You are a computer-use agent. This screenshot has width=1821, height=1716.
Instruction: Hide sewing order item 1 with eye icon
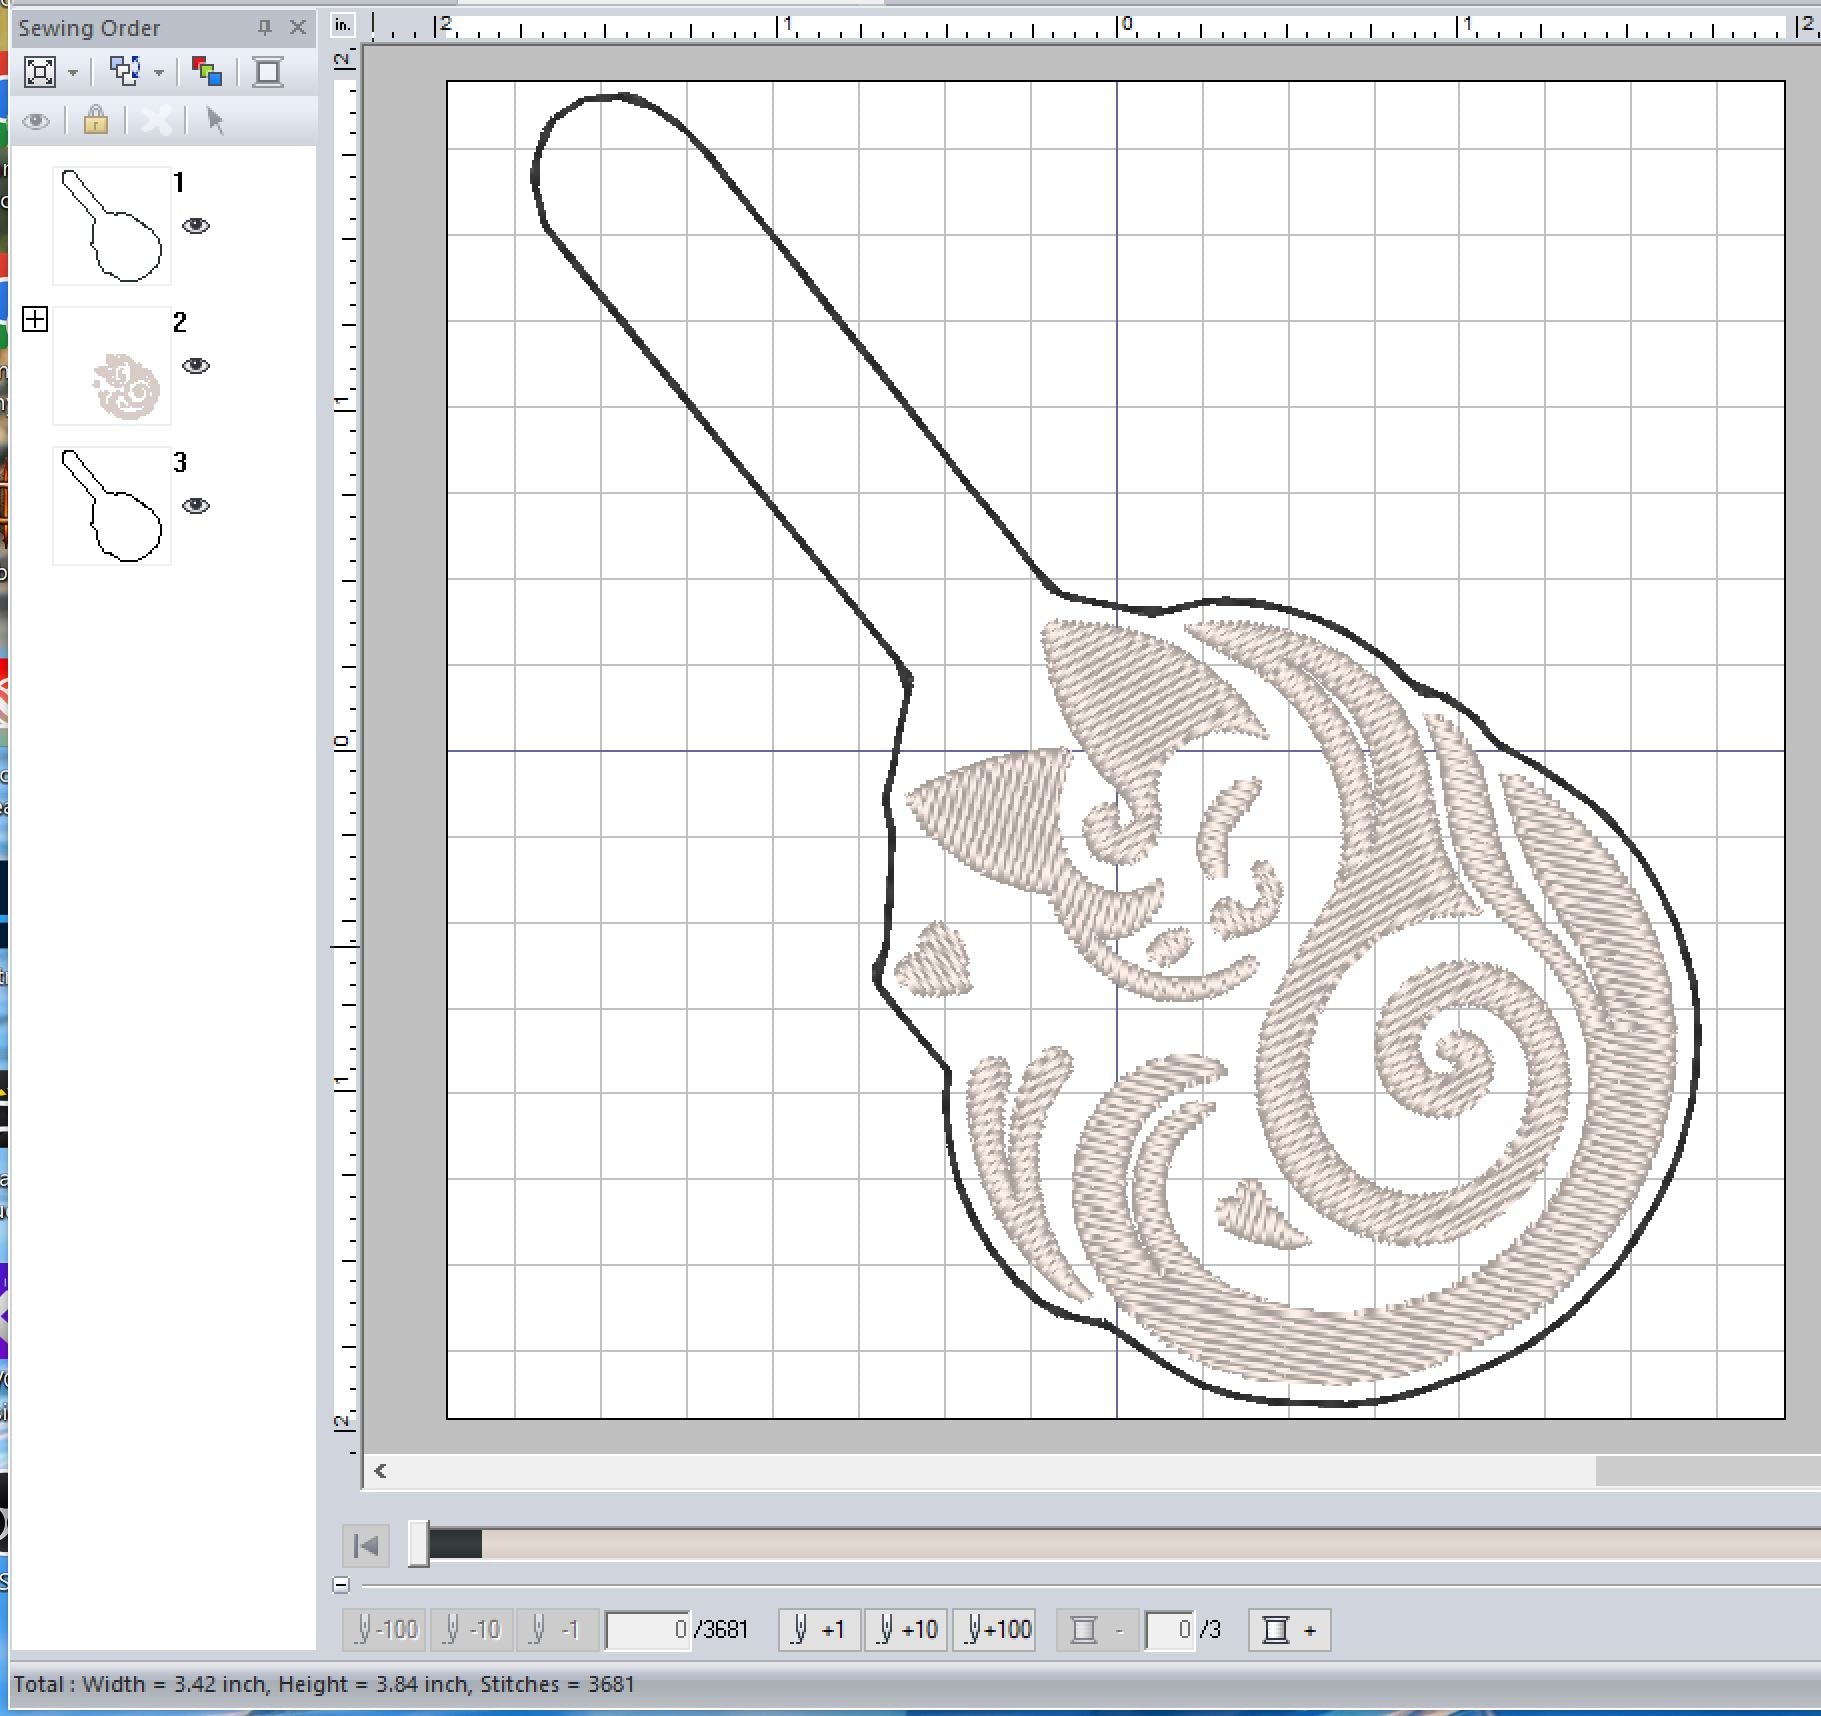(196, 226)
